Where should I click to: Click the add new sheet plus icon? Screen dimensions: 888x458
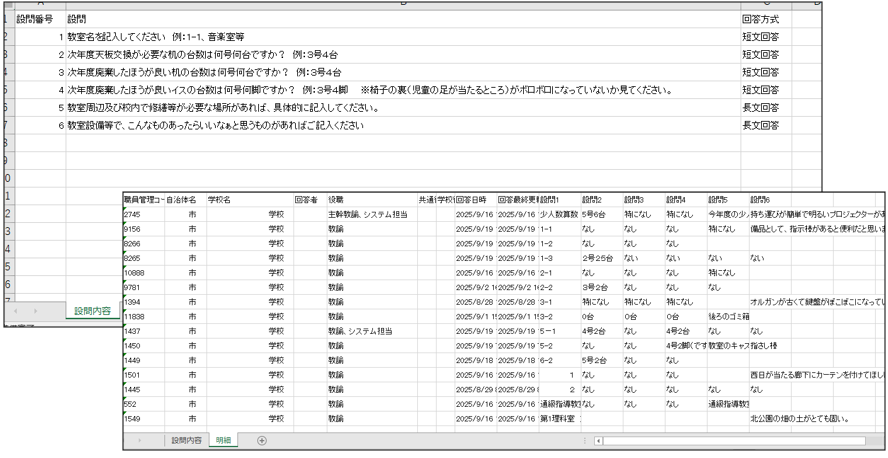pyautogui.click(x=262, y=440)
